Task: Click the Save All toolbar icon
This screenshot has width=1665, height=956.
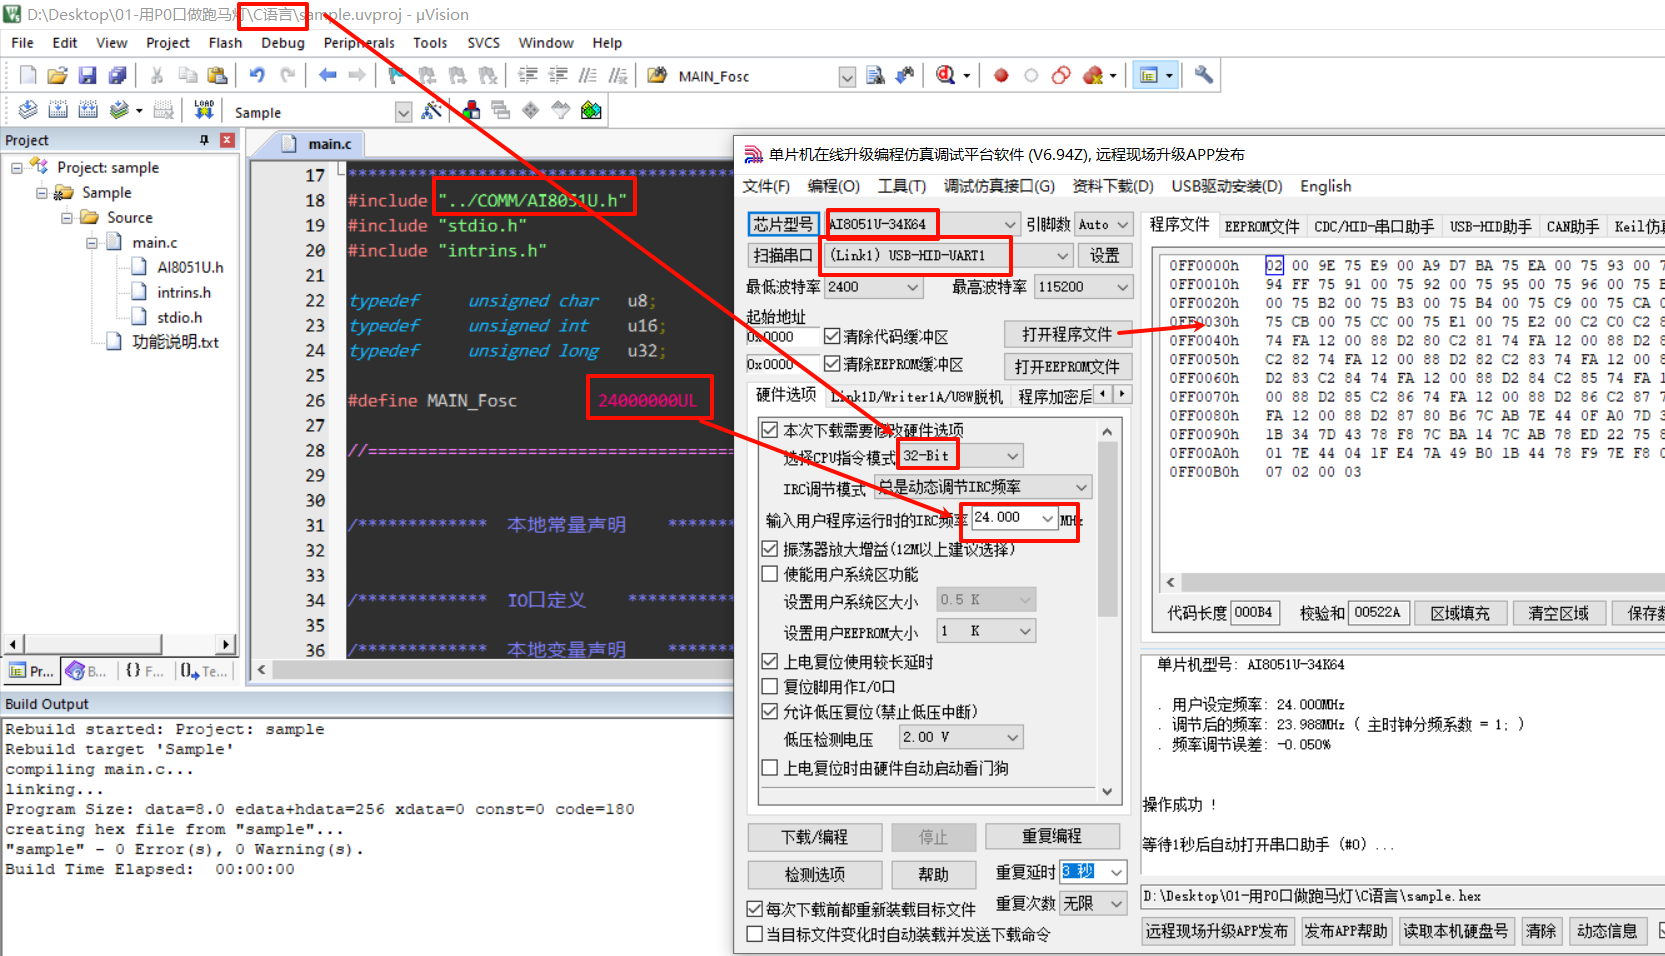Action: (117, 75)
